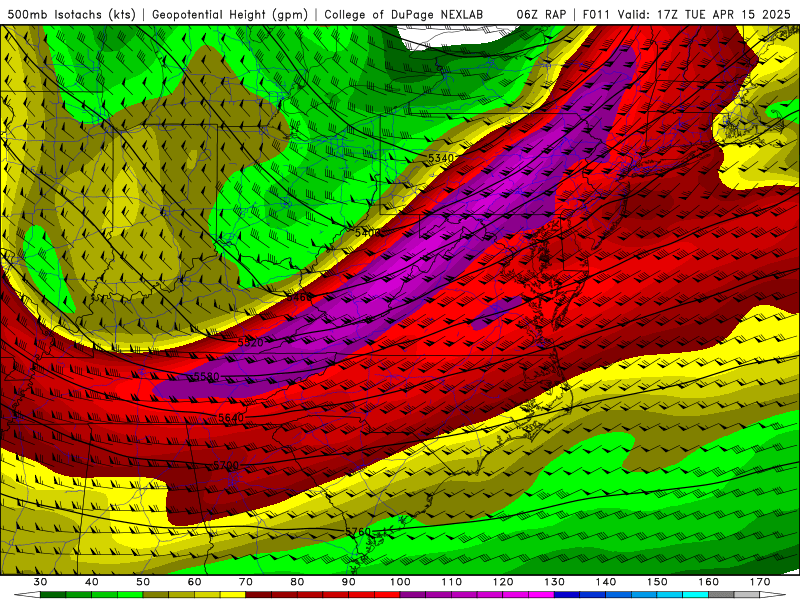Click the 5580 height contour label

click(x=207, y=377)
